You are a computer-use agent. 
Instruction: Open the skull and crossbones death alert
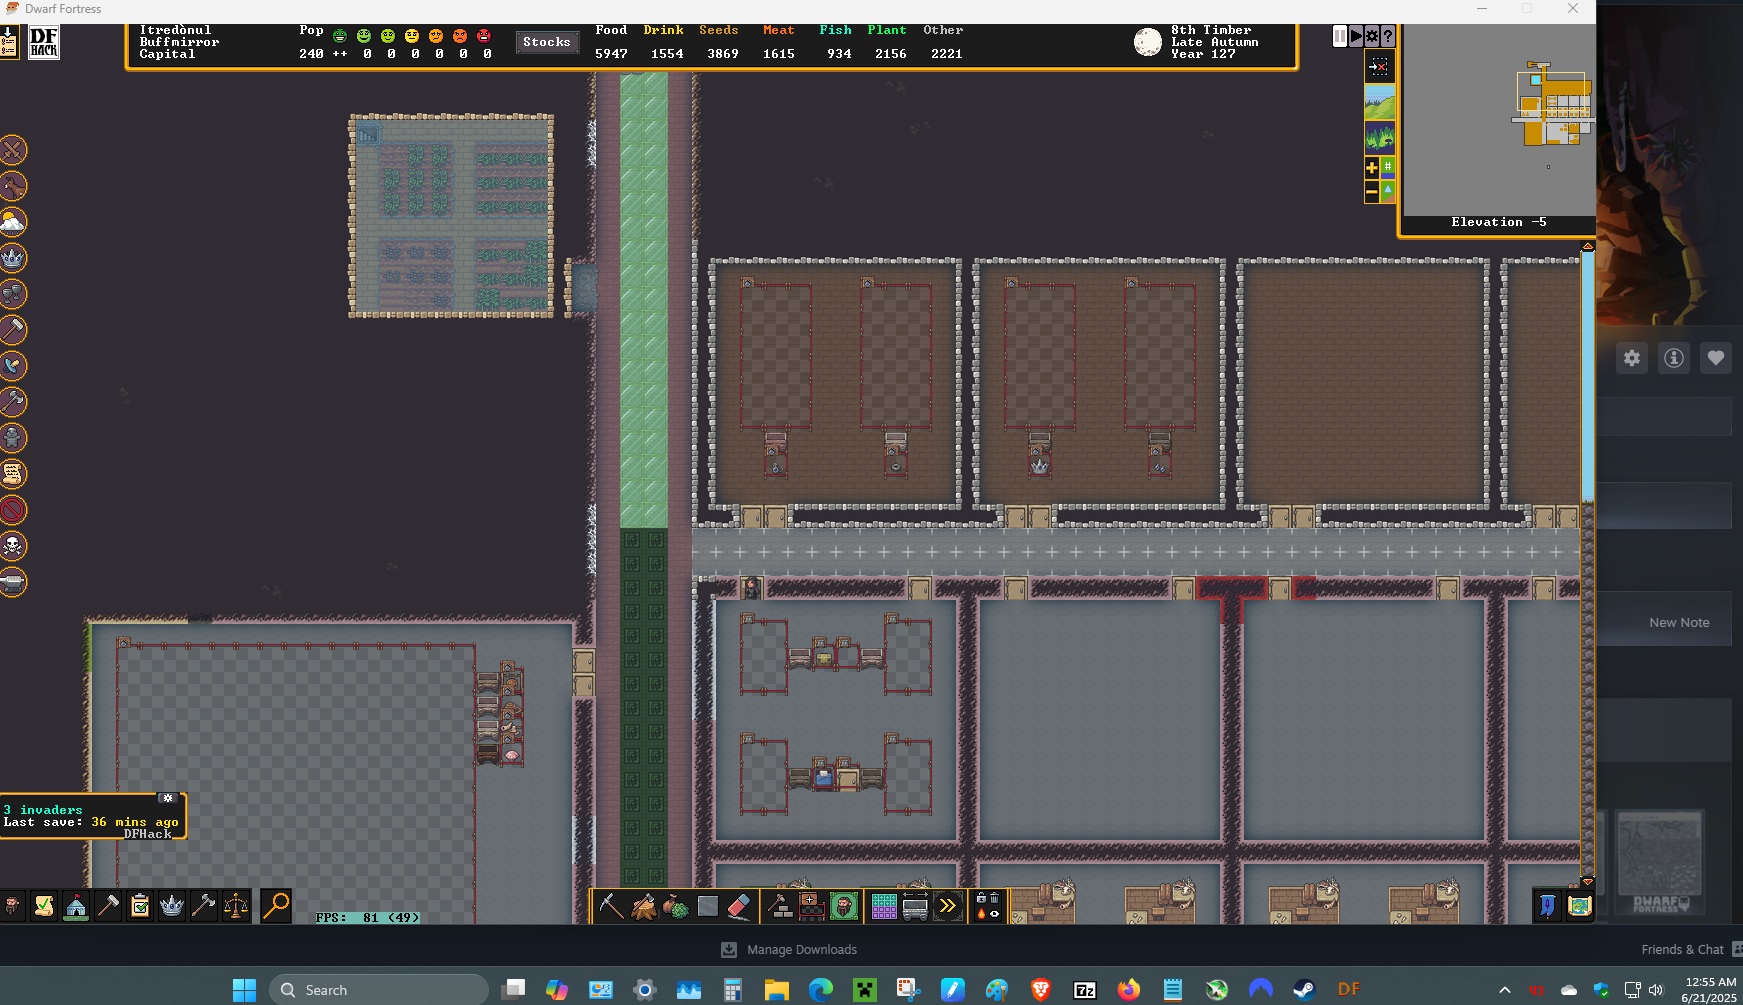(x=12, y=546)
